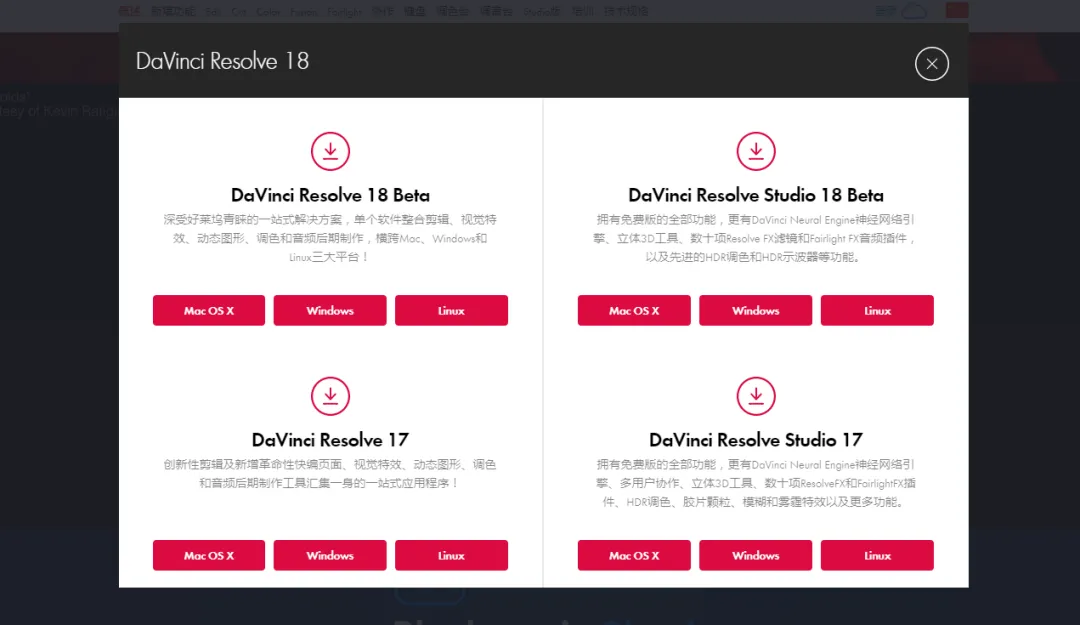Choose Mac OS X under DaVinci Resolve 17
This screenshot has width=1080, height=625.
coord(209,555)
